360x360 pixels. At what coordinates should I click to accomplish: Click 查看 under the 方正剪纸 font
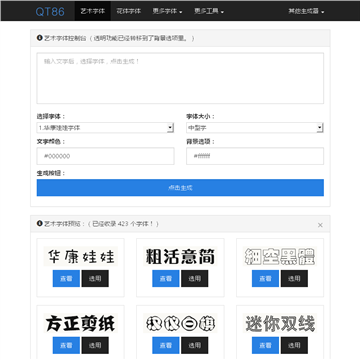(66, 345)
